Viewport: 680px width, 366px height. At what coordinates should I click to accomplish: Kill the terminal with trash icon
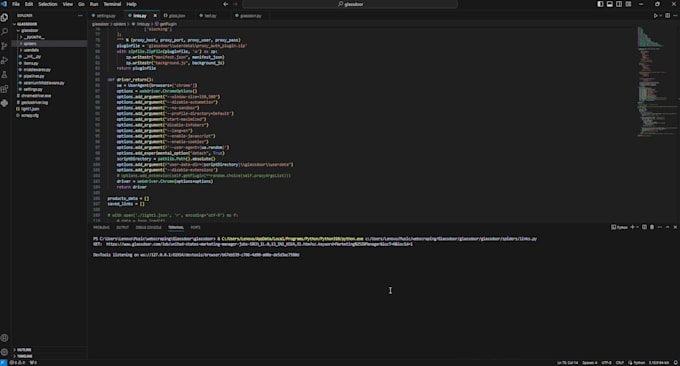(x=652, y=227)
